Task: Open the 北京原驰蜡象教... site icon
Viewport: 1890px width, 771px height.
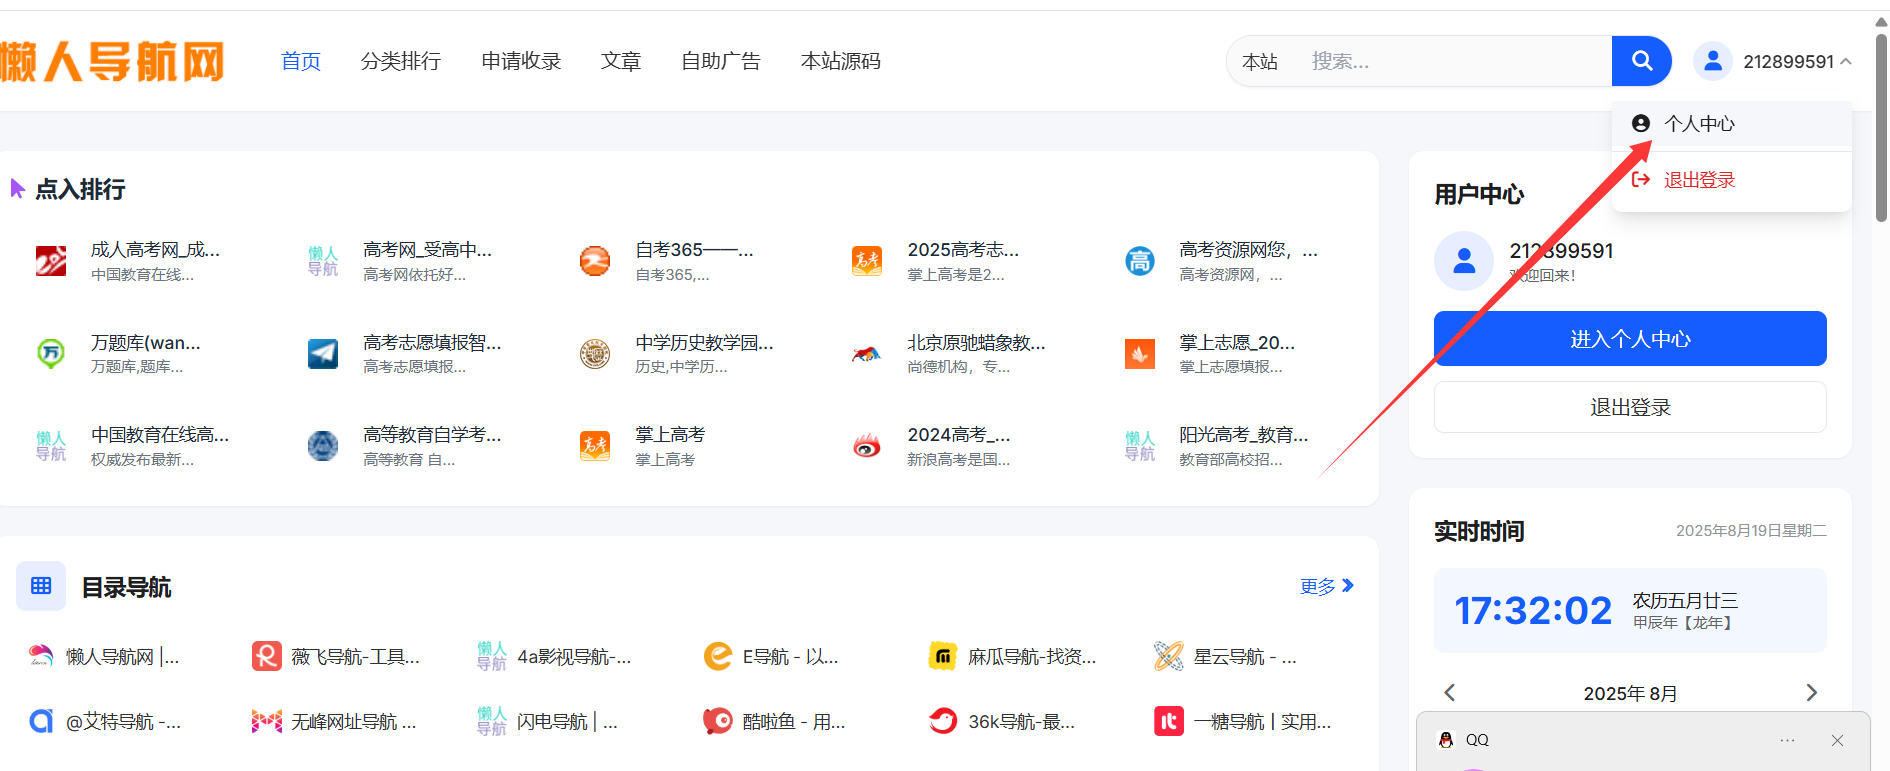Action: (867, 353)
